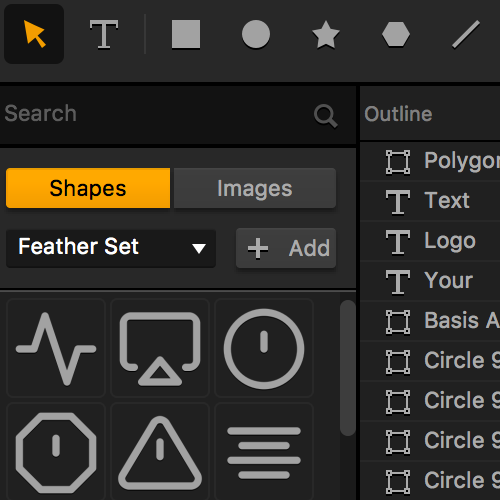Click the shapes list scrollbar
Screen dimensions: 500x500
coord(348,368)
